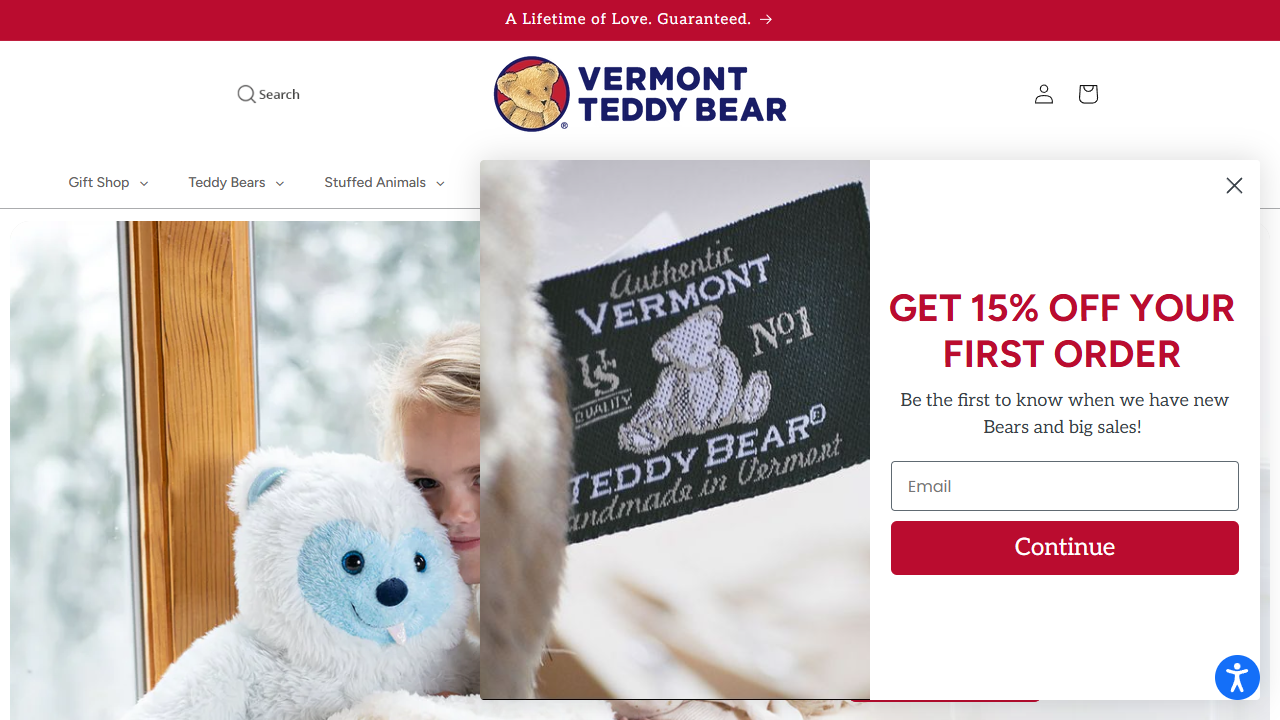Expand the Gift Shop menu chevron
This screenshot has height=720, width=1280.
point(144,183)
